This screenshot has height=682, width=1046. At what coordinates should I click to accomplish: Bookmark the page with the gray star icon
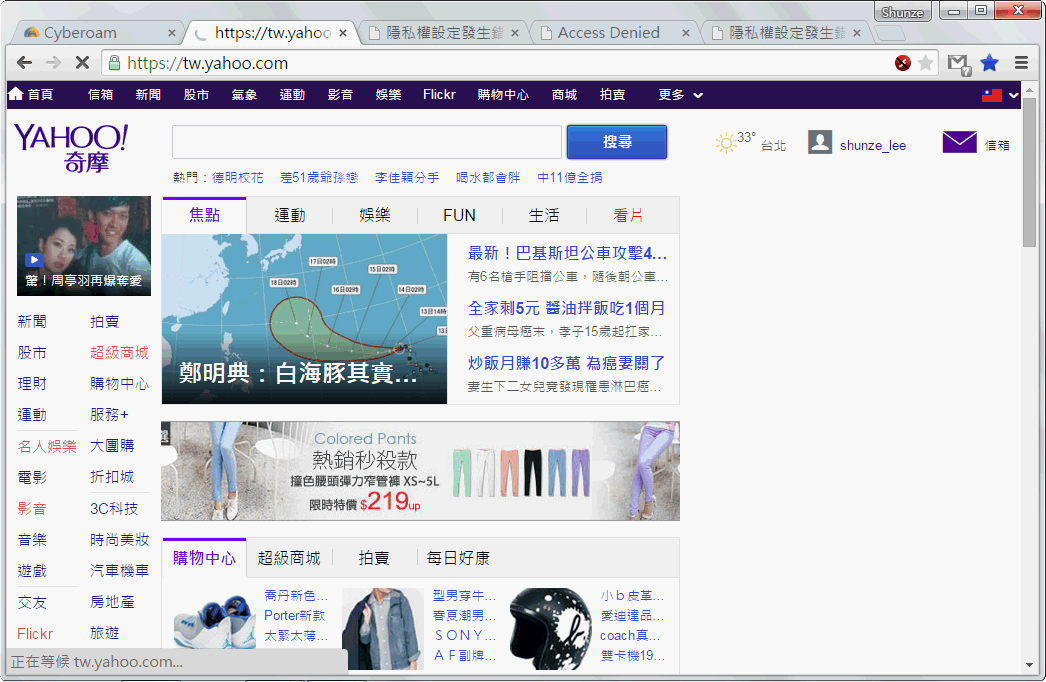pos(925,63)
